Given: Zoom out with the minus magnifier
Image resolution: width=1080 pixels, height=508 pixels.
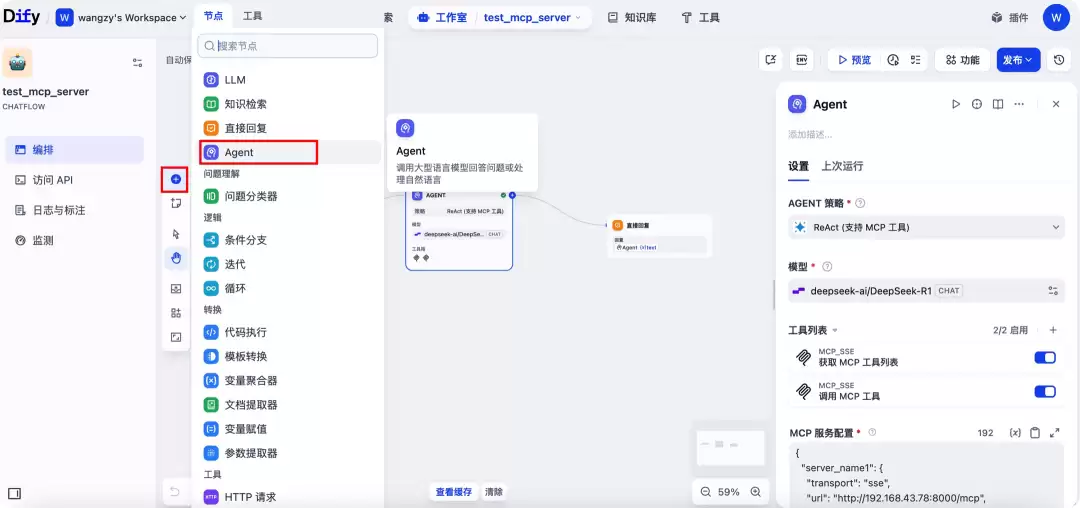Looking at the screenshot, I should point(705,492).
